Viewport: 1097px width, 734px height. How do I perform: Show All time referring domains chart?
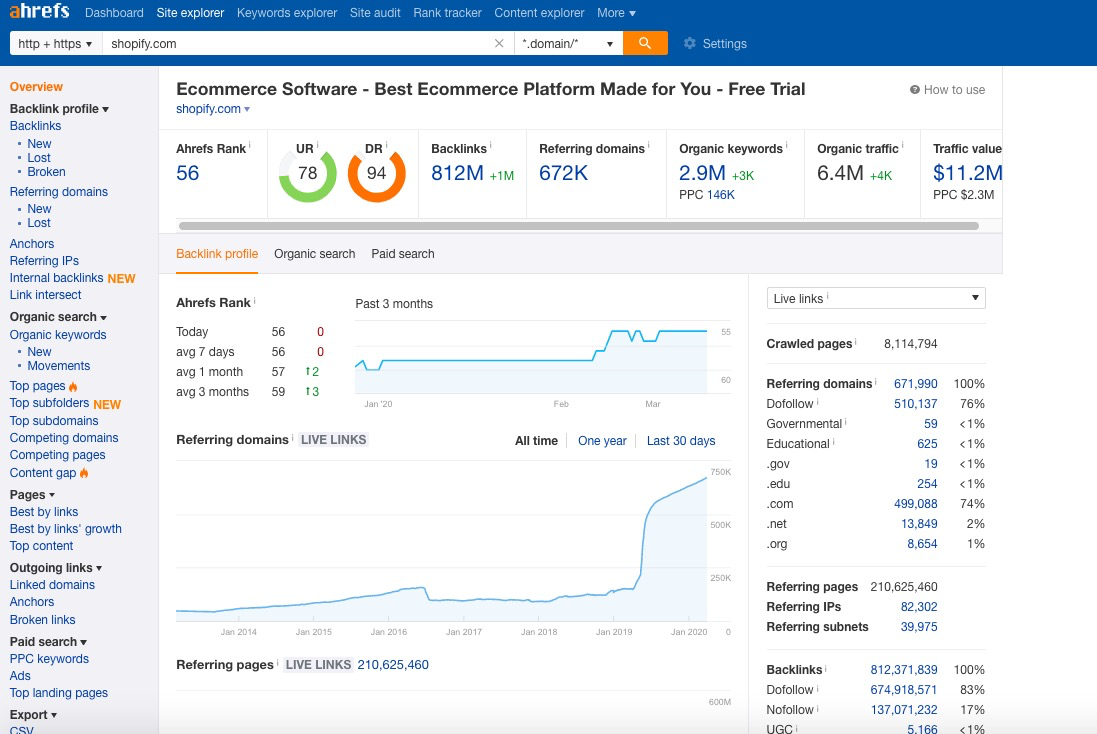pyautogui.click(x=536, y=441)
